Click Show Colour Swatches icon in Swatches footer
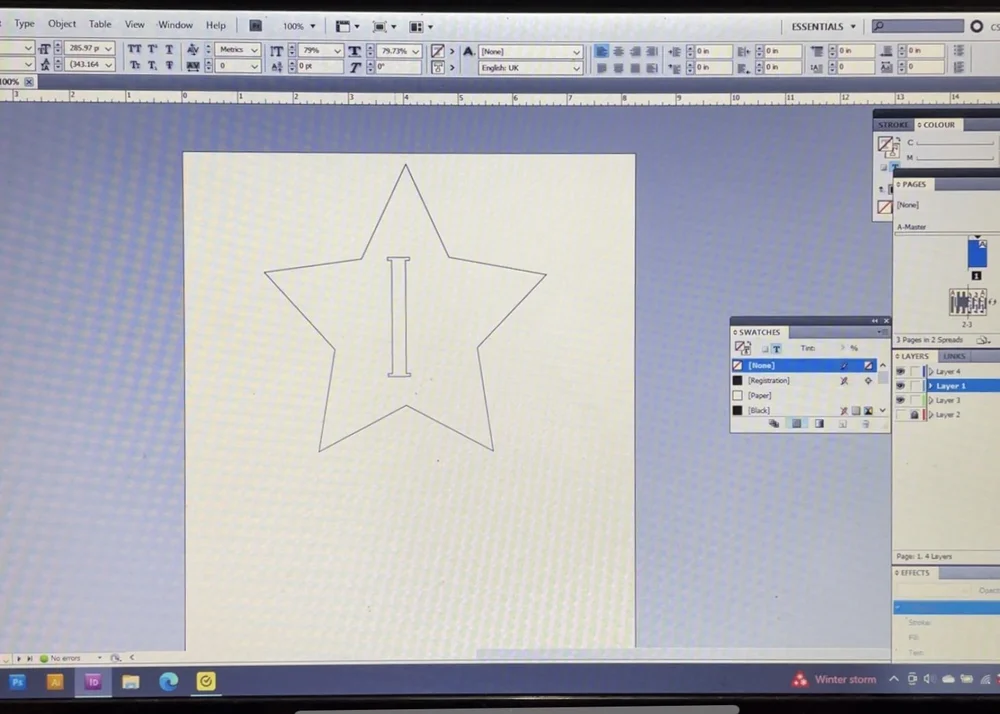 click(797, 424)
